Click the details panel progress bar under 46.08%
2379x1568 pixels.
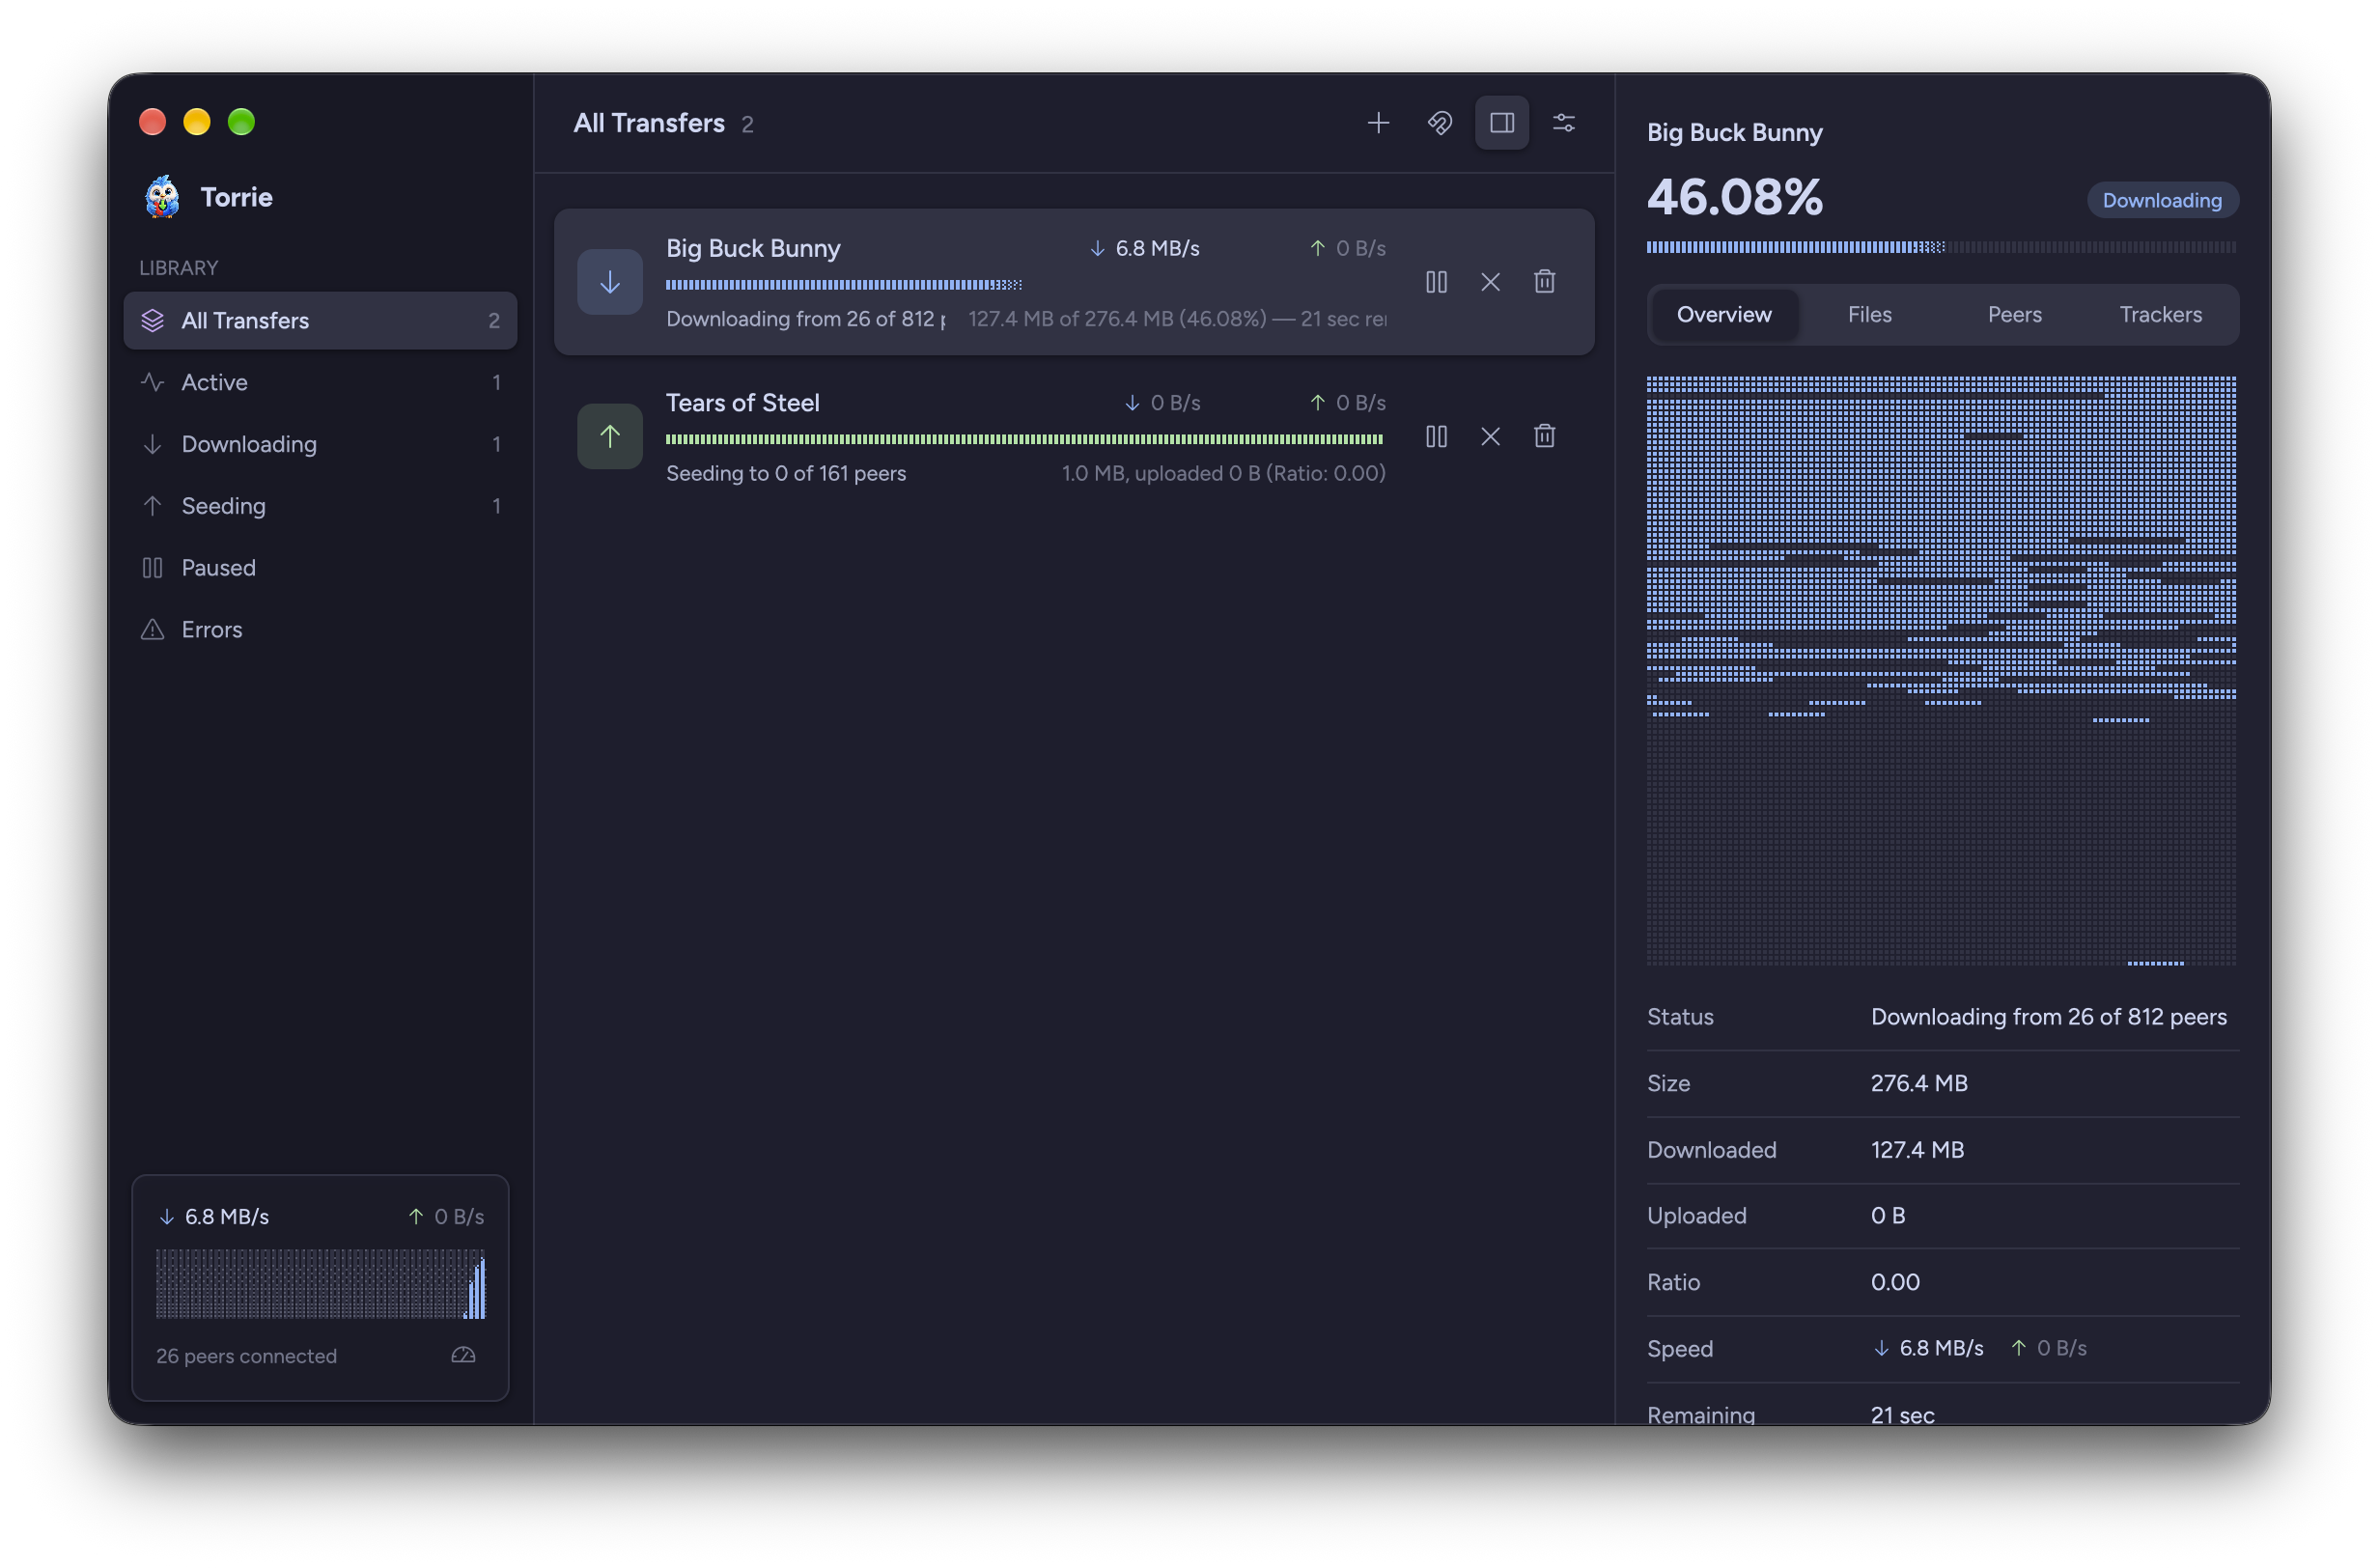pyautogui.click(x=1941, y=247)
